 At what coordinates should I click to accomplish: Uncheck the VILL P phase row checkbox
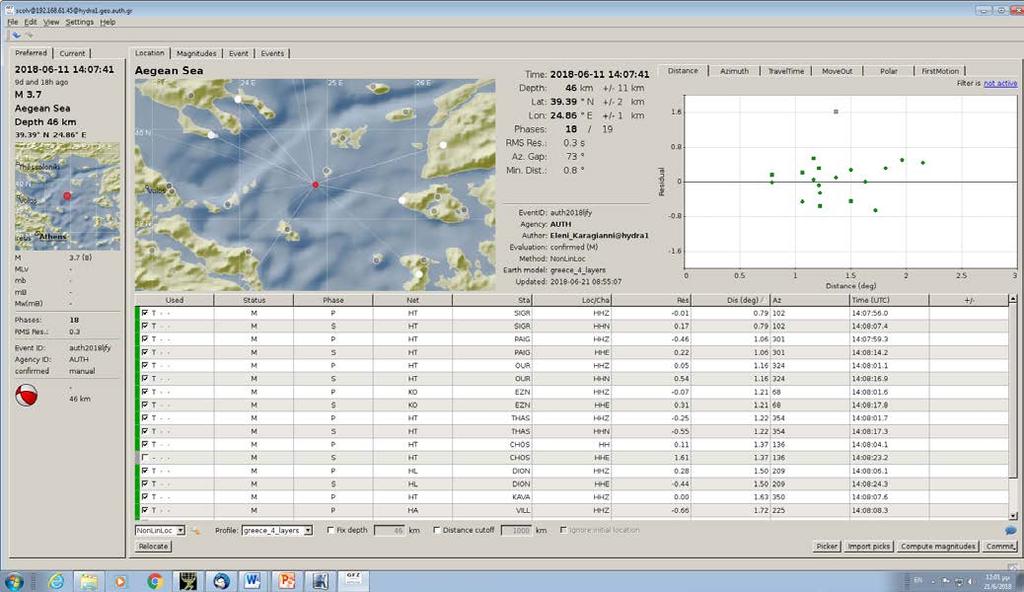145,510
